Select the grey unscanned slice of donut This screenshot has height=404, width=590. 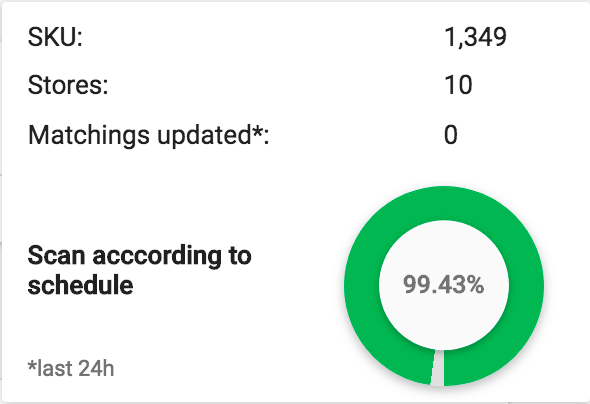pyautogui.click(x=438, y=368)
